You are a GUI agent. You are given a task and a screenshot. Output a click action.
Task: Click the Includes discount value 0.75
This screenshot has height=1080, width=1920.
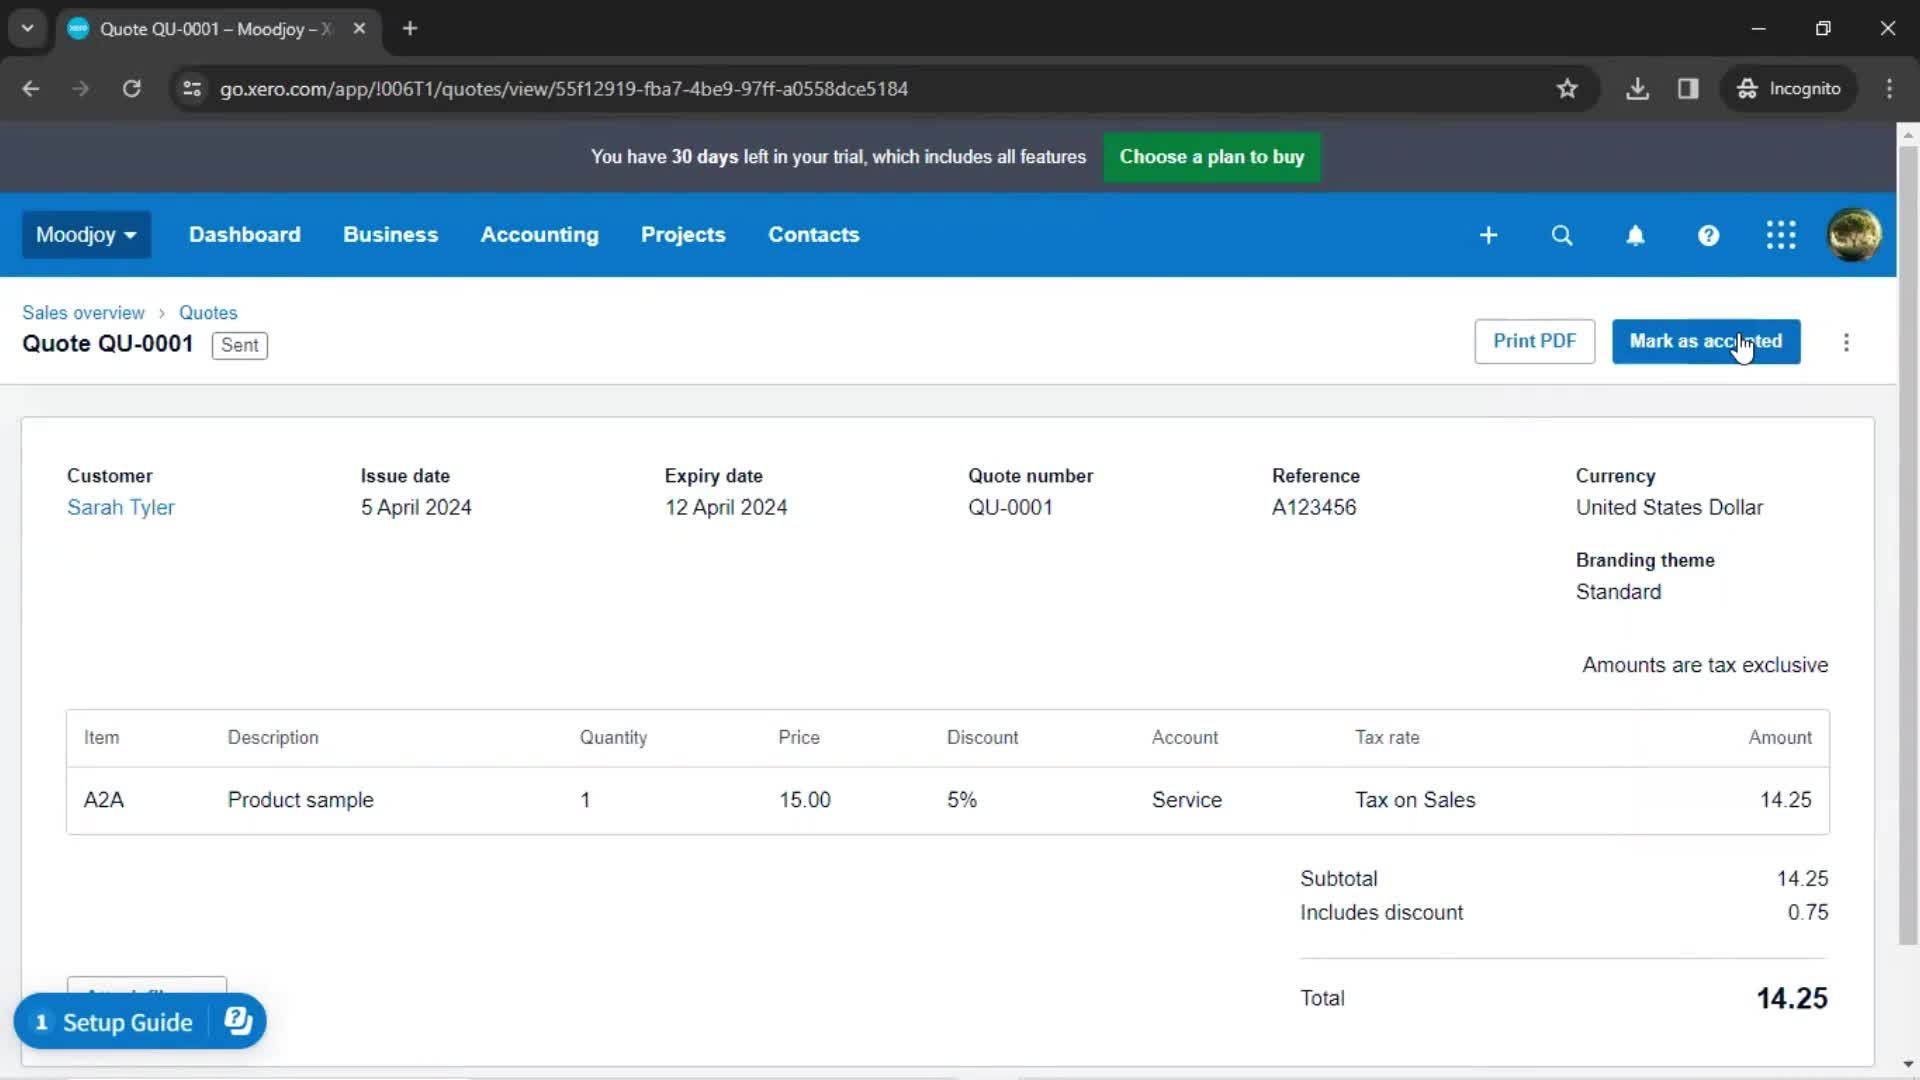[x=1808, y=913]
